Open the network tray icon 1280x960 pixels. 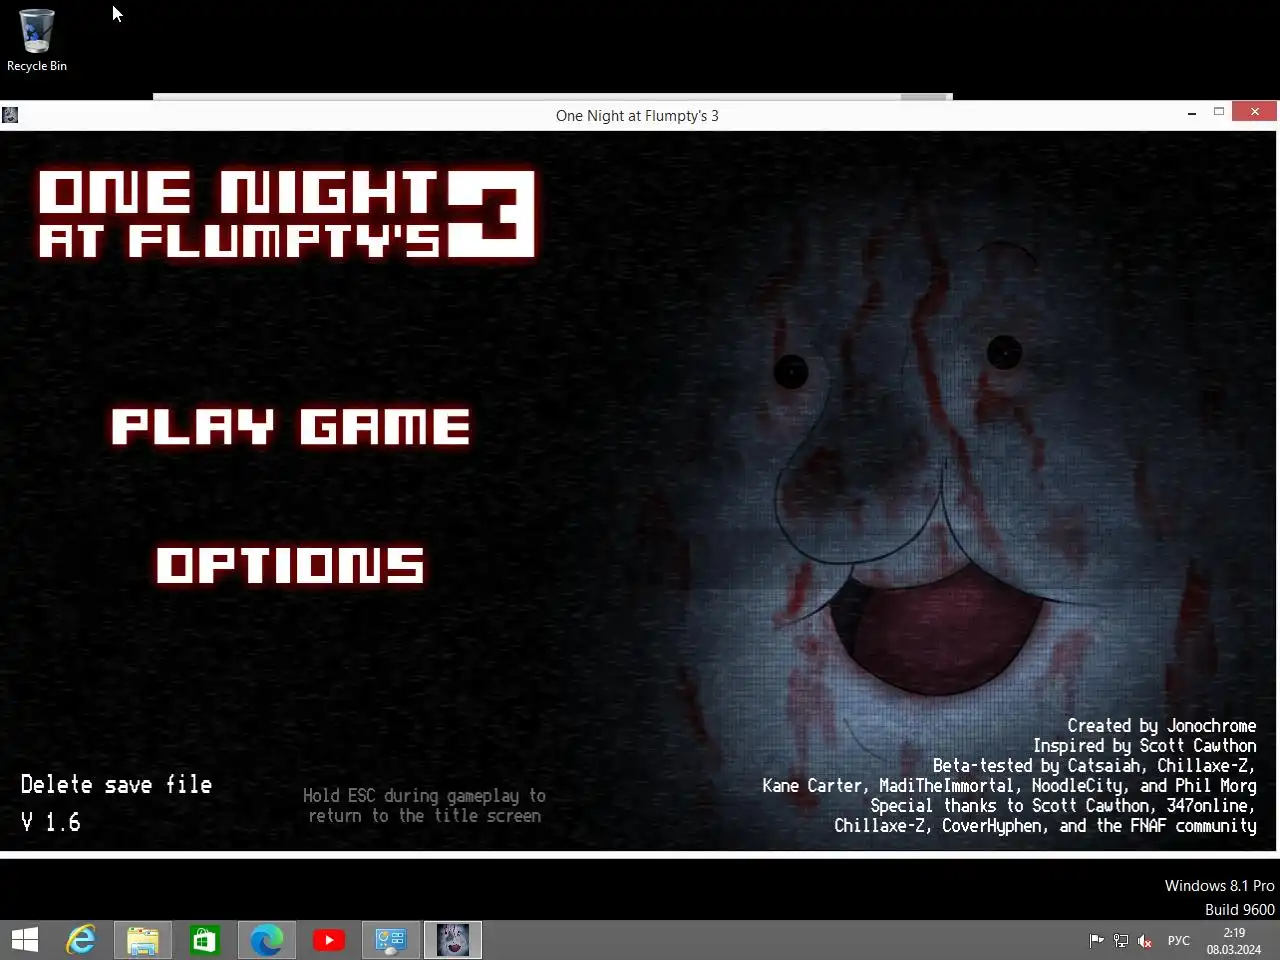click(1121, 941)
